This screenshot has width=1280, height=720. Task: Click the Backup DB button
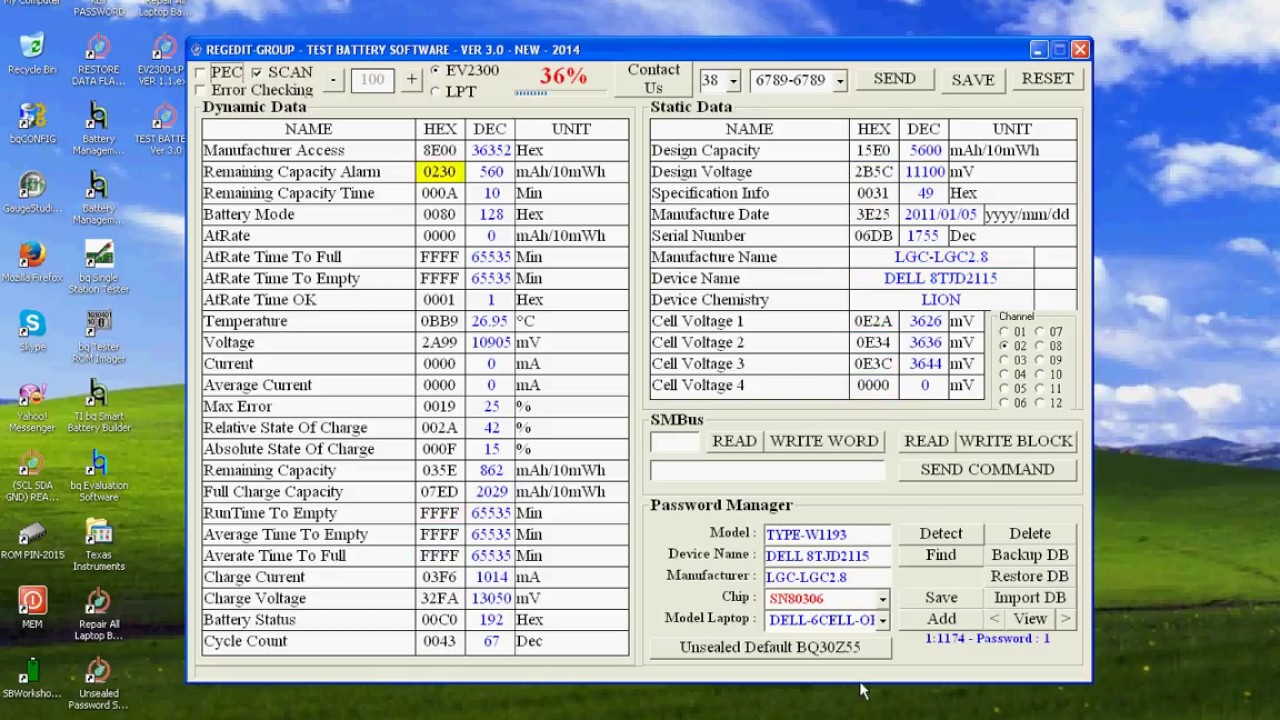1030,555
